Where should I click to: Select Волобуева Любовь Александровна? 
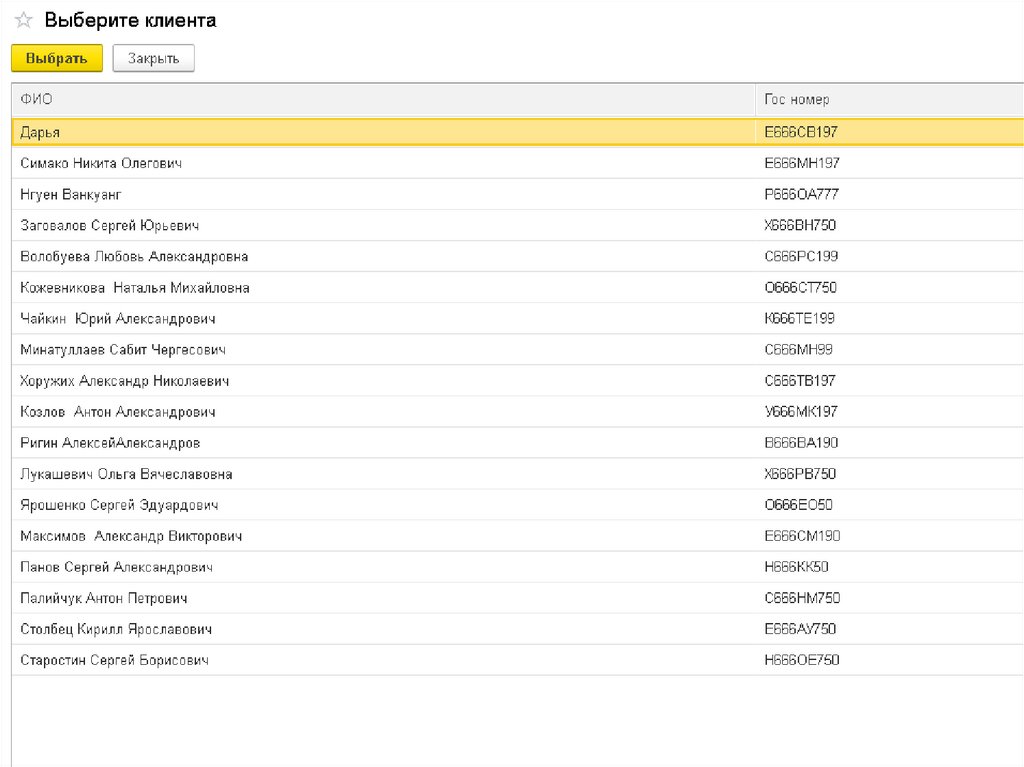(x=134, y=257)
